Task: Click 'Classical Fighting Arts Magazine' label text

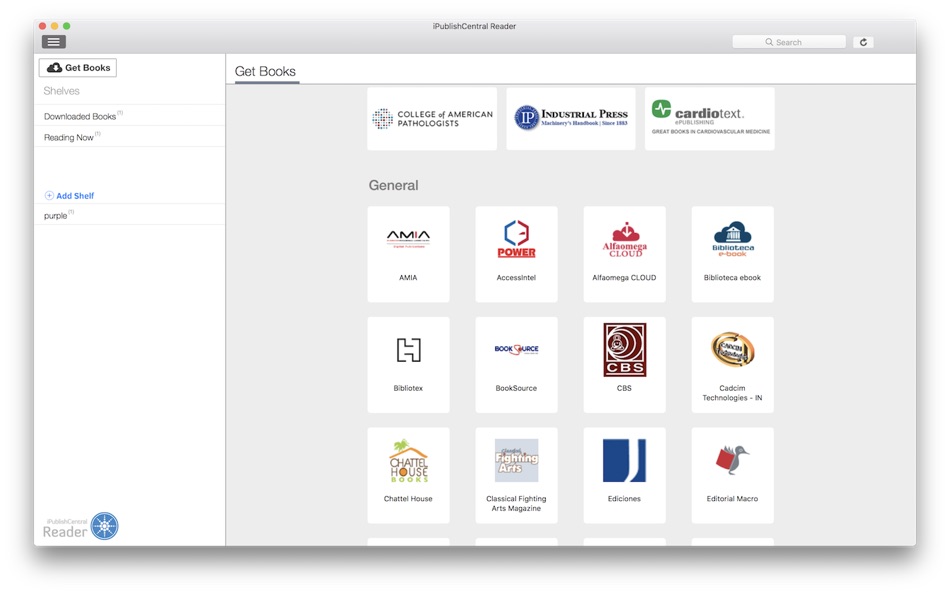Action: pos(516,504)
